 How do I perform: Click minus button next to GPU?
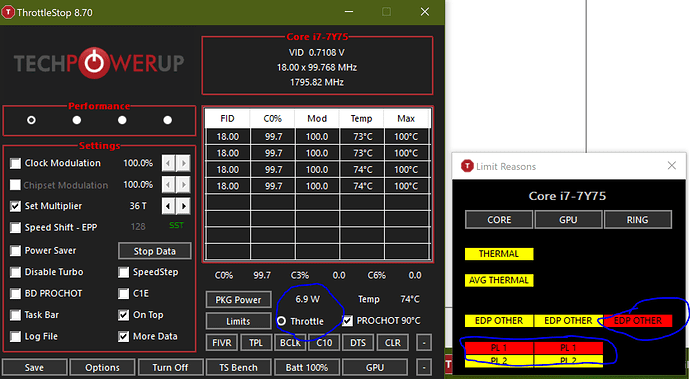[x=424, y=367]
